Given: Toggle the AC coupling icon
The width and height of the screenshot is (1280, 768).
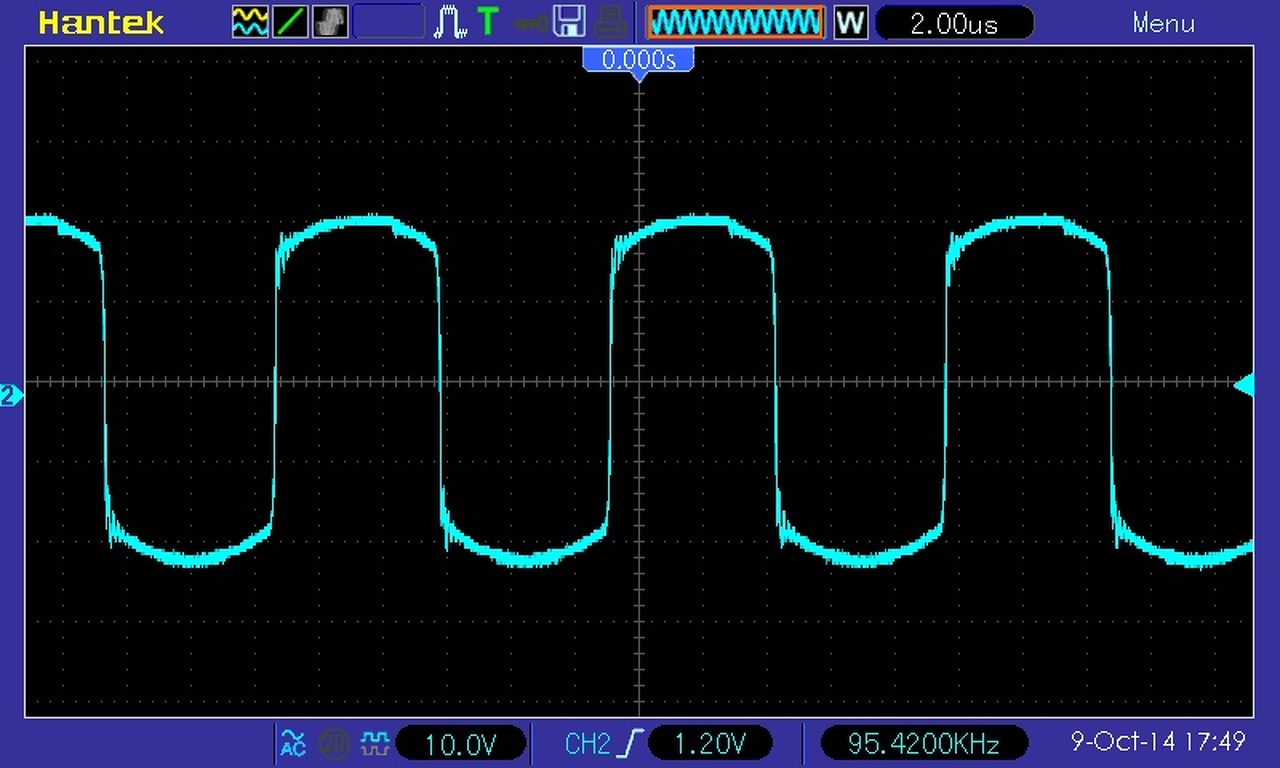Looking at the screenshot, I should click(293, 743).
